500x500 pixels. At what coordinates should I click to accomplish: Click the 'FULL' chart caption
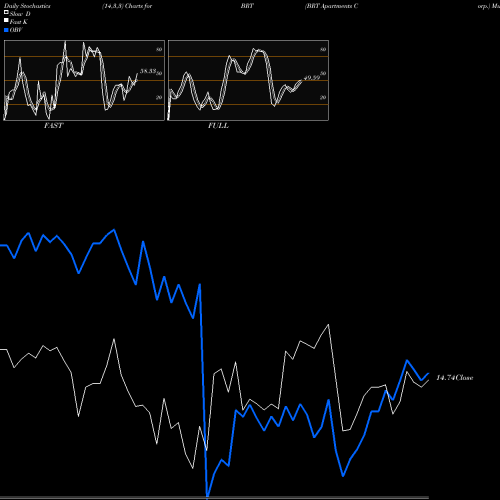tap(218, 126)
